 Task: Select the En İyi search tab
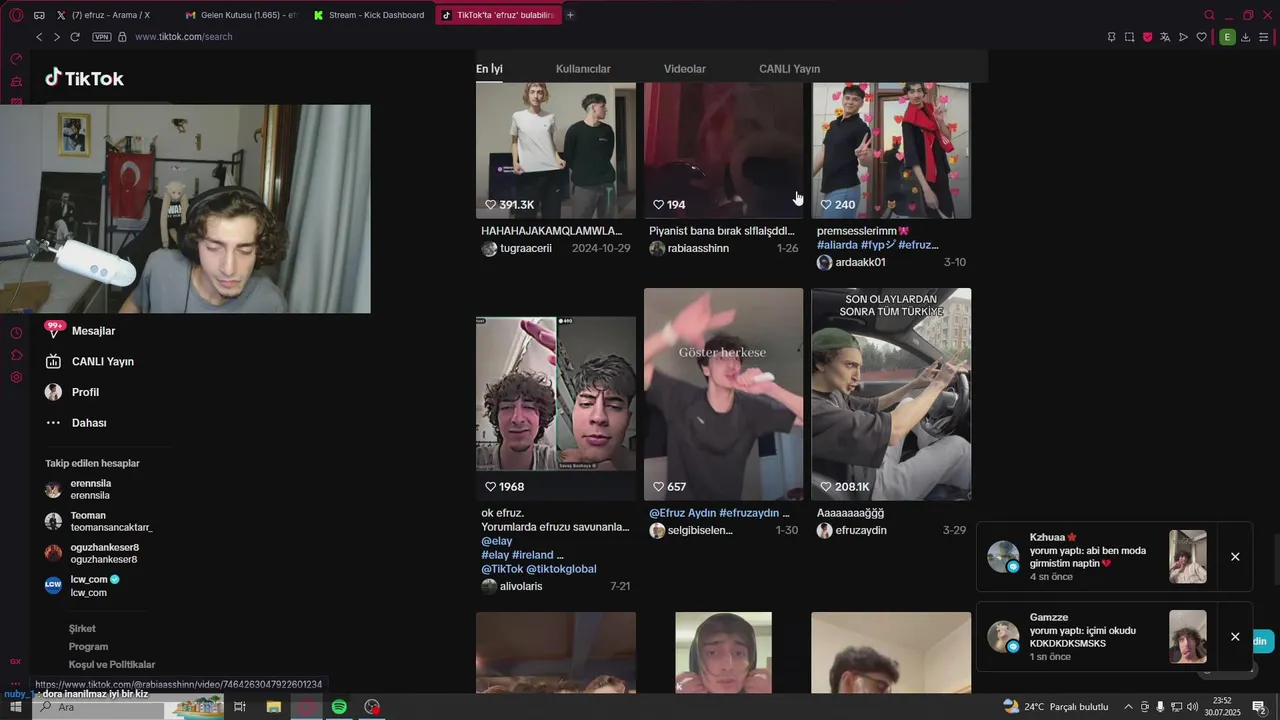pyautogui.click(x=489, y=69)
